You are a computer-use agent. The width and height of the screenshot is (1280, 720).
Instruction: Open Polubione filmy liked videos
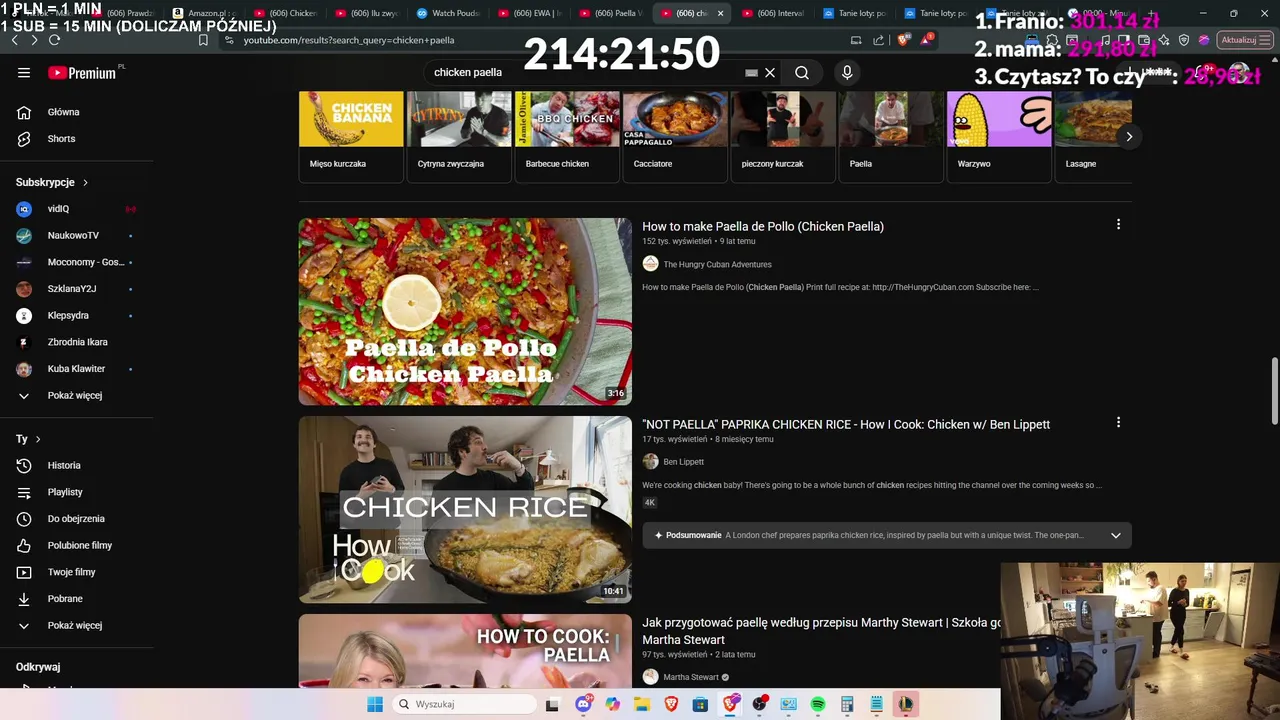click(78, 545)
